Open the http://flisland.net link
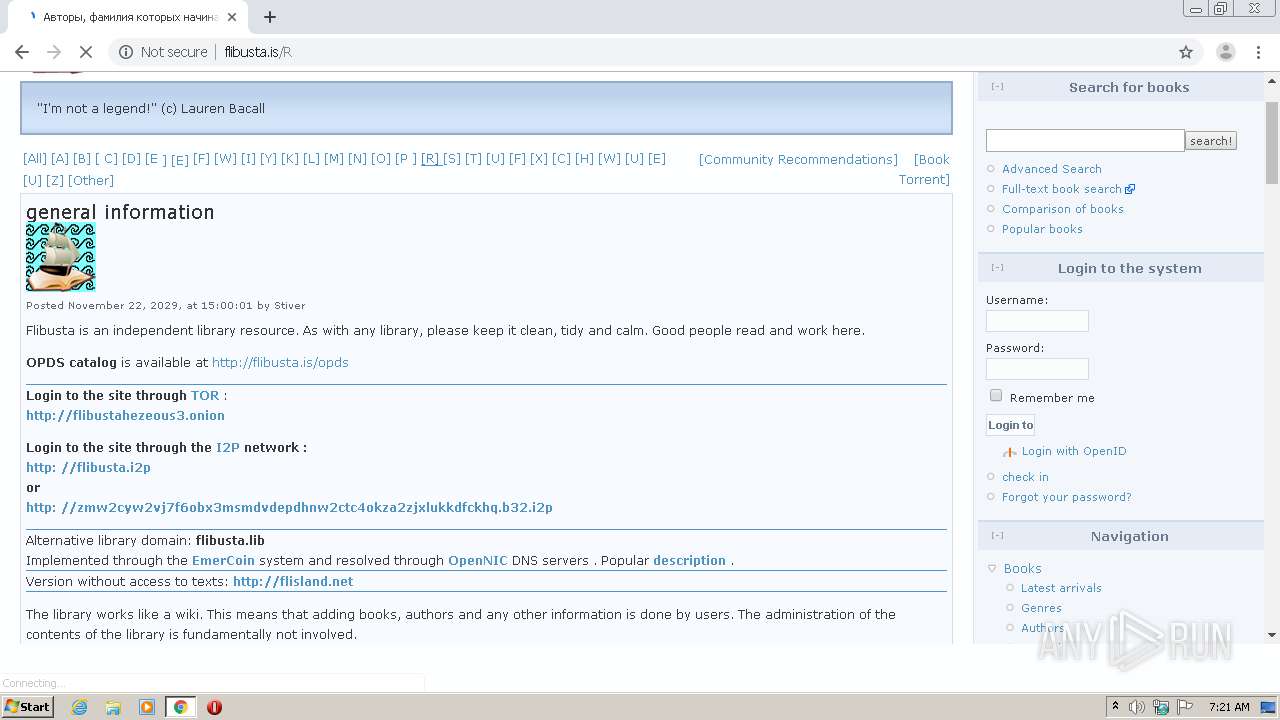 pyautogui.click(x=293, y=581)
